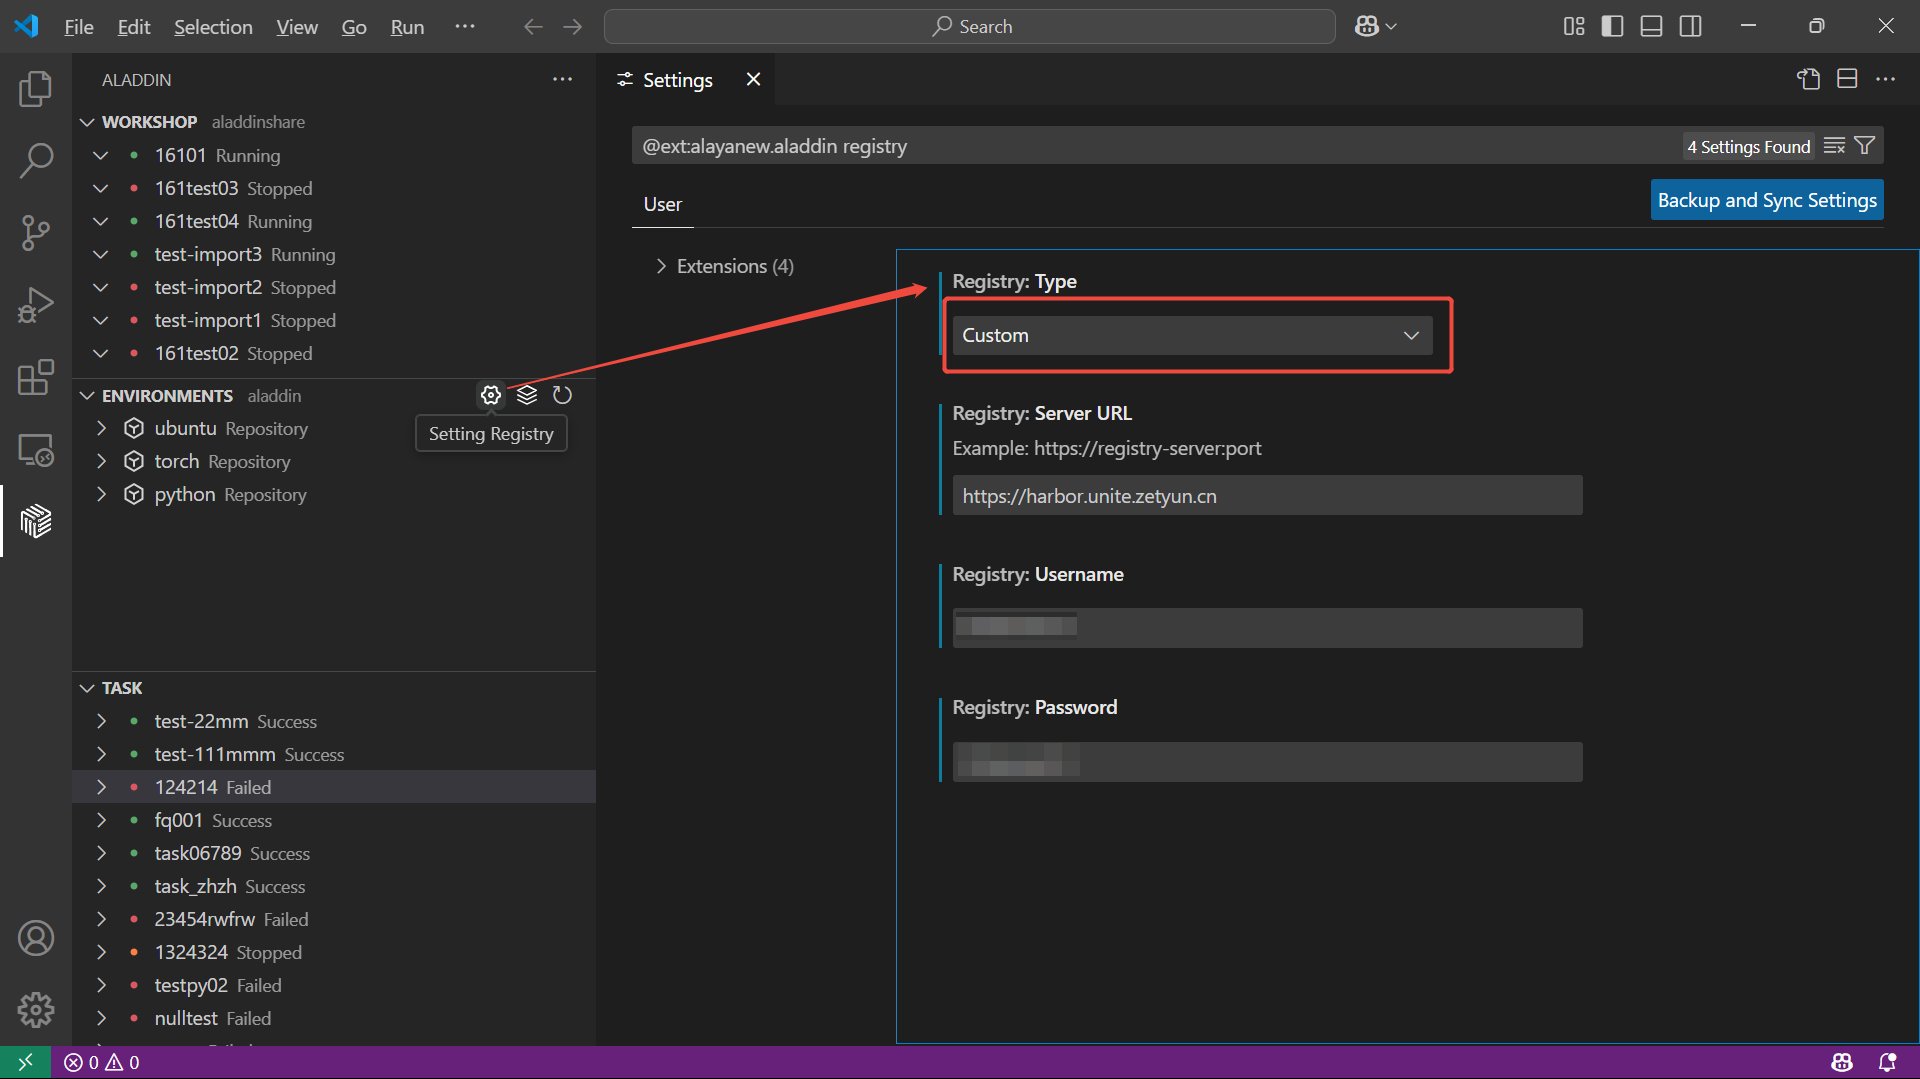Click the Backup and Sync Settings button
Screen dimensions: 1920x1079
(x=1766, y=199)
